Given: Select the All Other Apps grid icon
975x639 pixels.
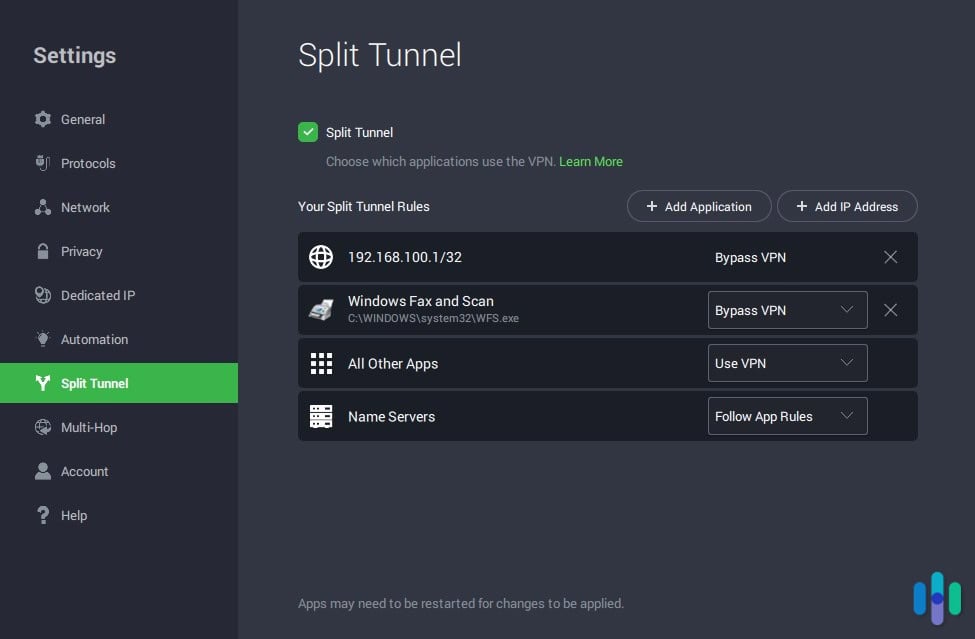Looking at the screenshot, I should 321,363.
